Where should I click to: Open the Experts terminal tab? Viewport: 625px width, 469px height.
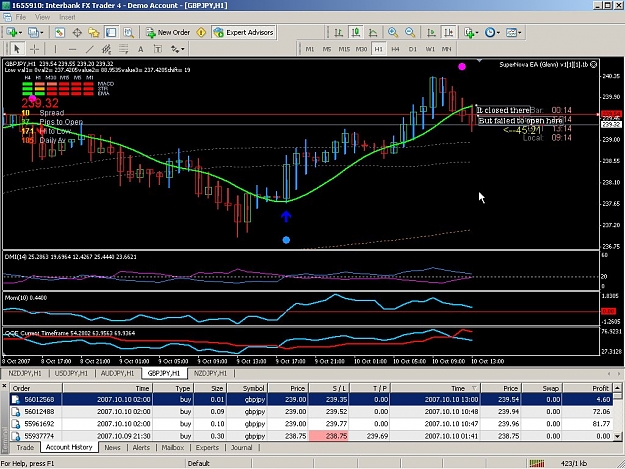207,447
